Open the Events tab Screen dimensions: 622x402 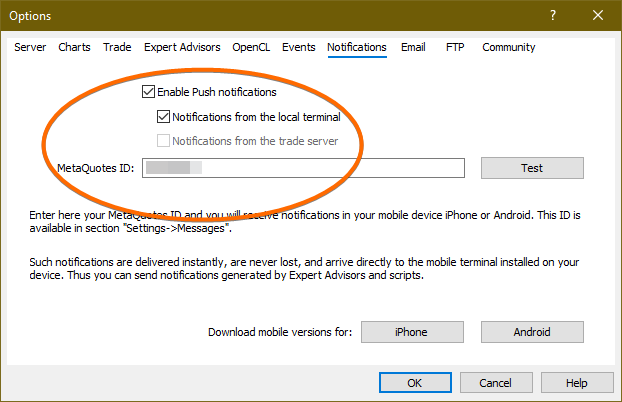pyautogui.click(x=298, y=47)
